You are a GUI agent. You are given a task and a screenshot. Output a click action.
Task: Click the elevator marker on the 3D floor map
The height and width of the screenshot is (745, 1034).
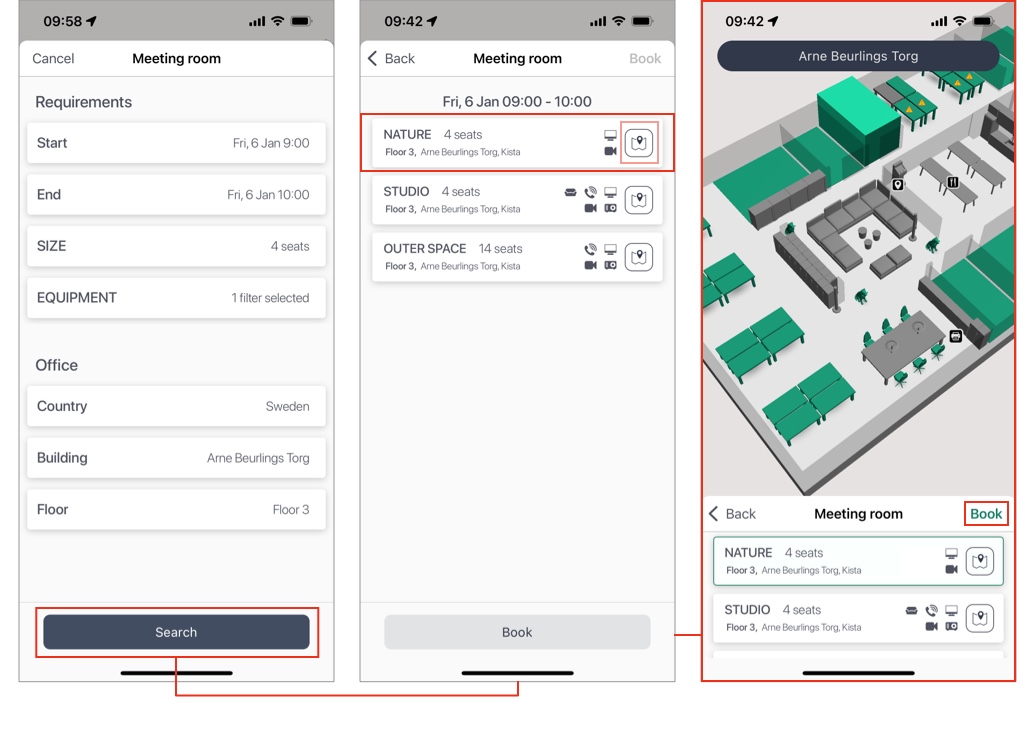pos(897,184)
